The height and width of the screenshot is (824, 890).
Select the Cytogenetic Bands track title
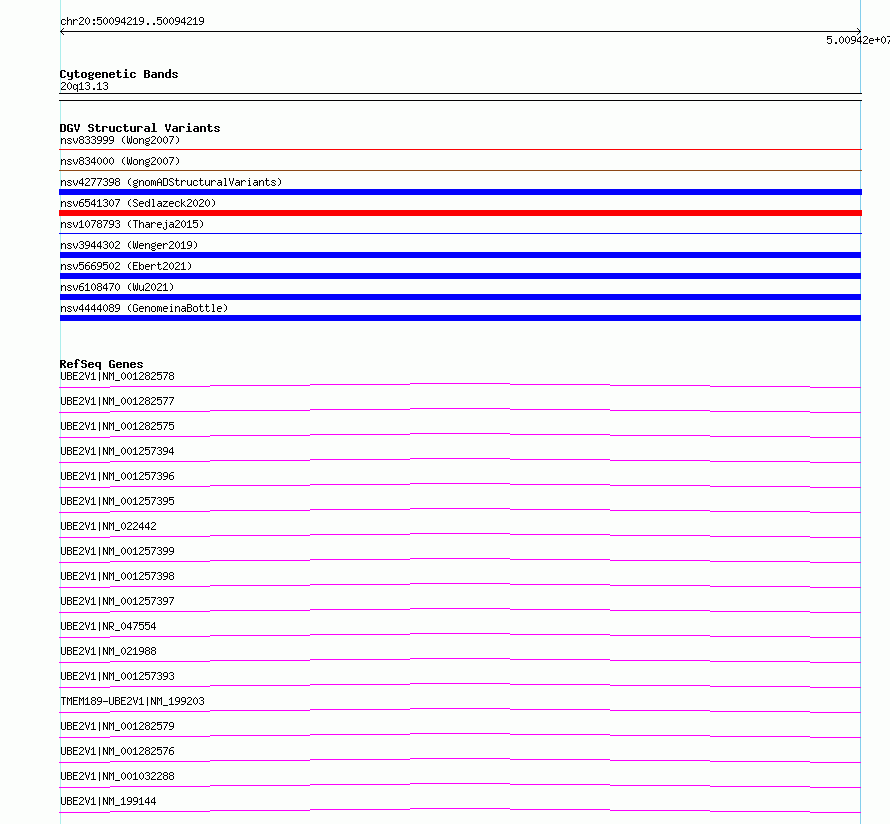tap(119, 74)
